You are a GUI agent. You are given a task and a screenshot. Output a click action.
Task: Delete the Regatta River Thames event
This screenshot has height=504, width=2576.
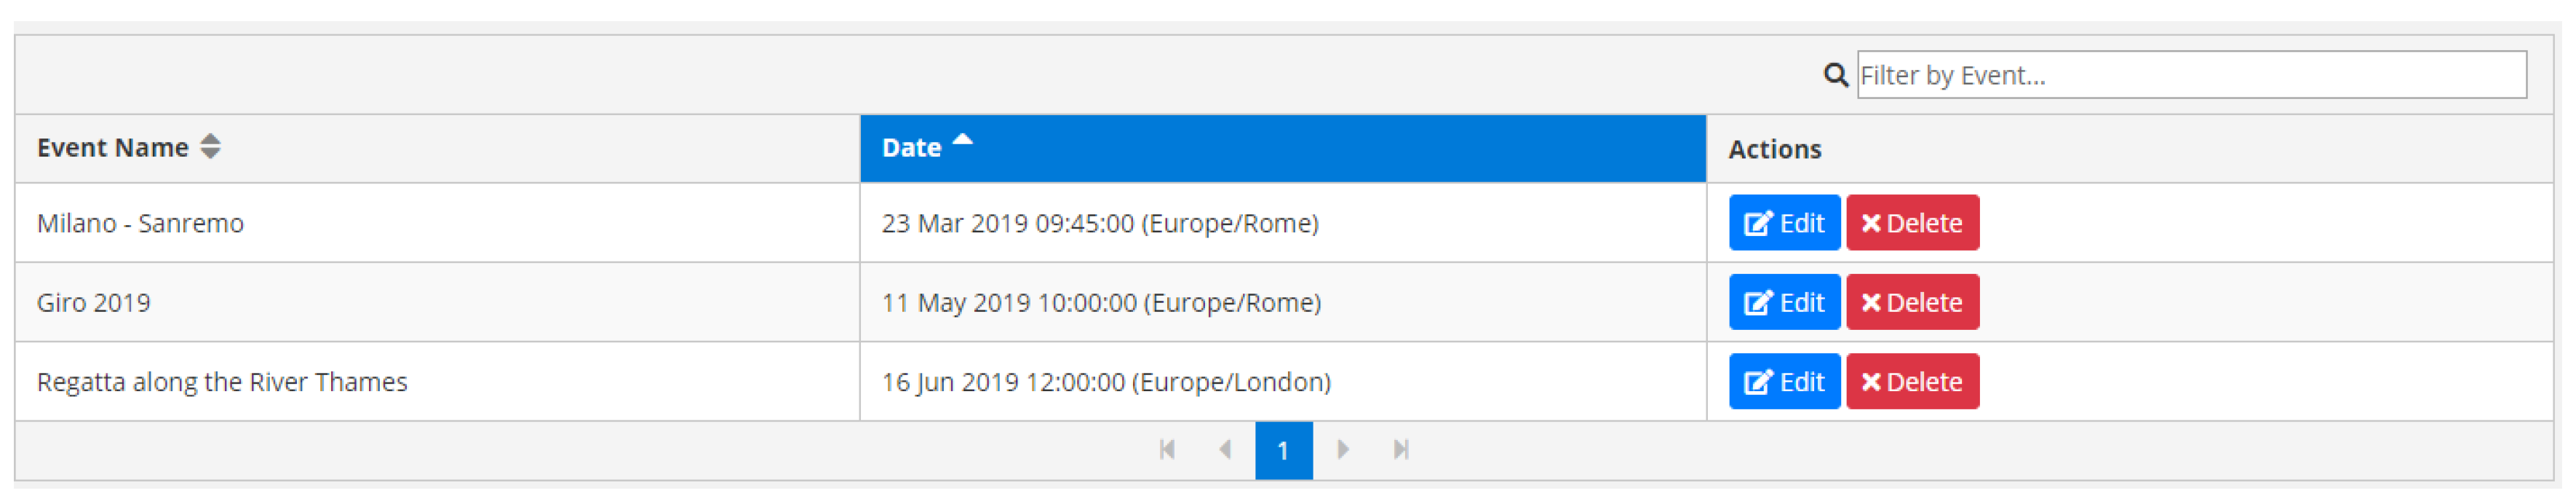(x=1912, y=382)
